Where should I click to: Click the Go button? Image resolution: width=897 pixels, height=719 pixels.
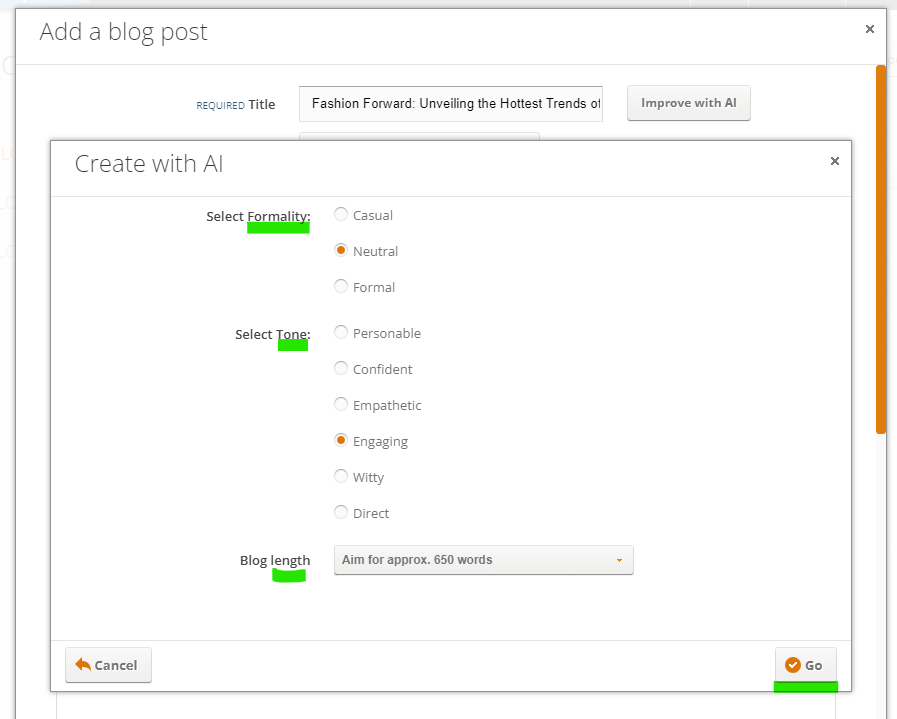pos(805,665)
